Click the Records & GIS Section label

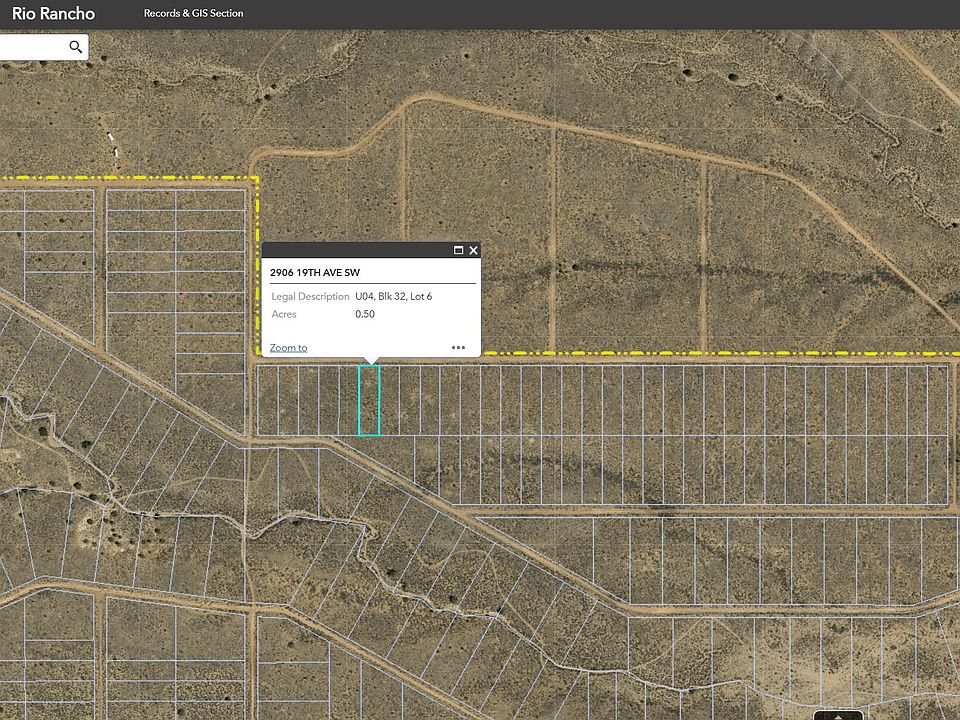[x=193, y=13]
